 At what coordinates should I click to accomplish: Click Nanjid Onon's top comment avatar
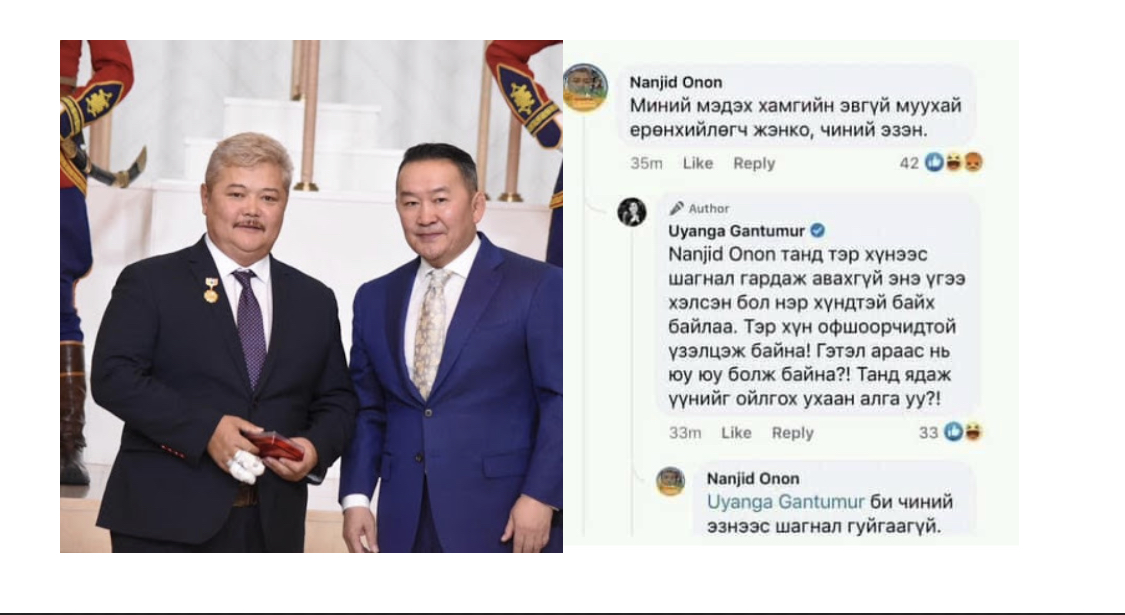[585, 88]
